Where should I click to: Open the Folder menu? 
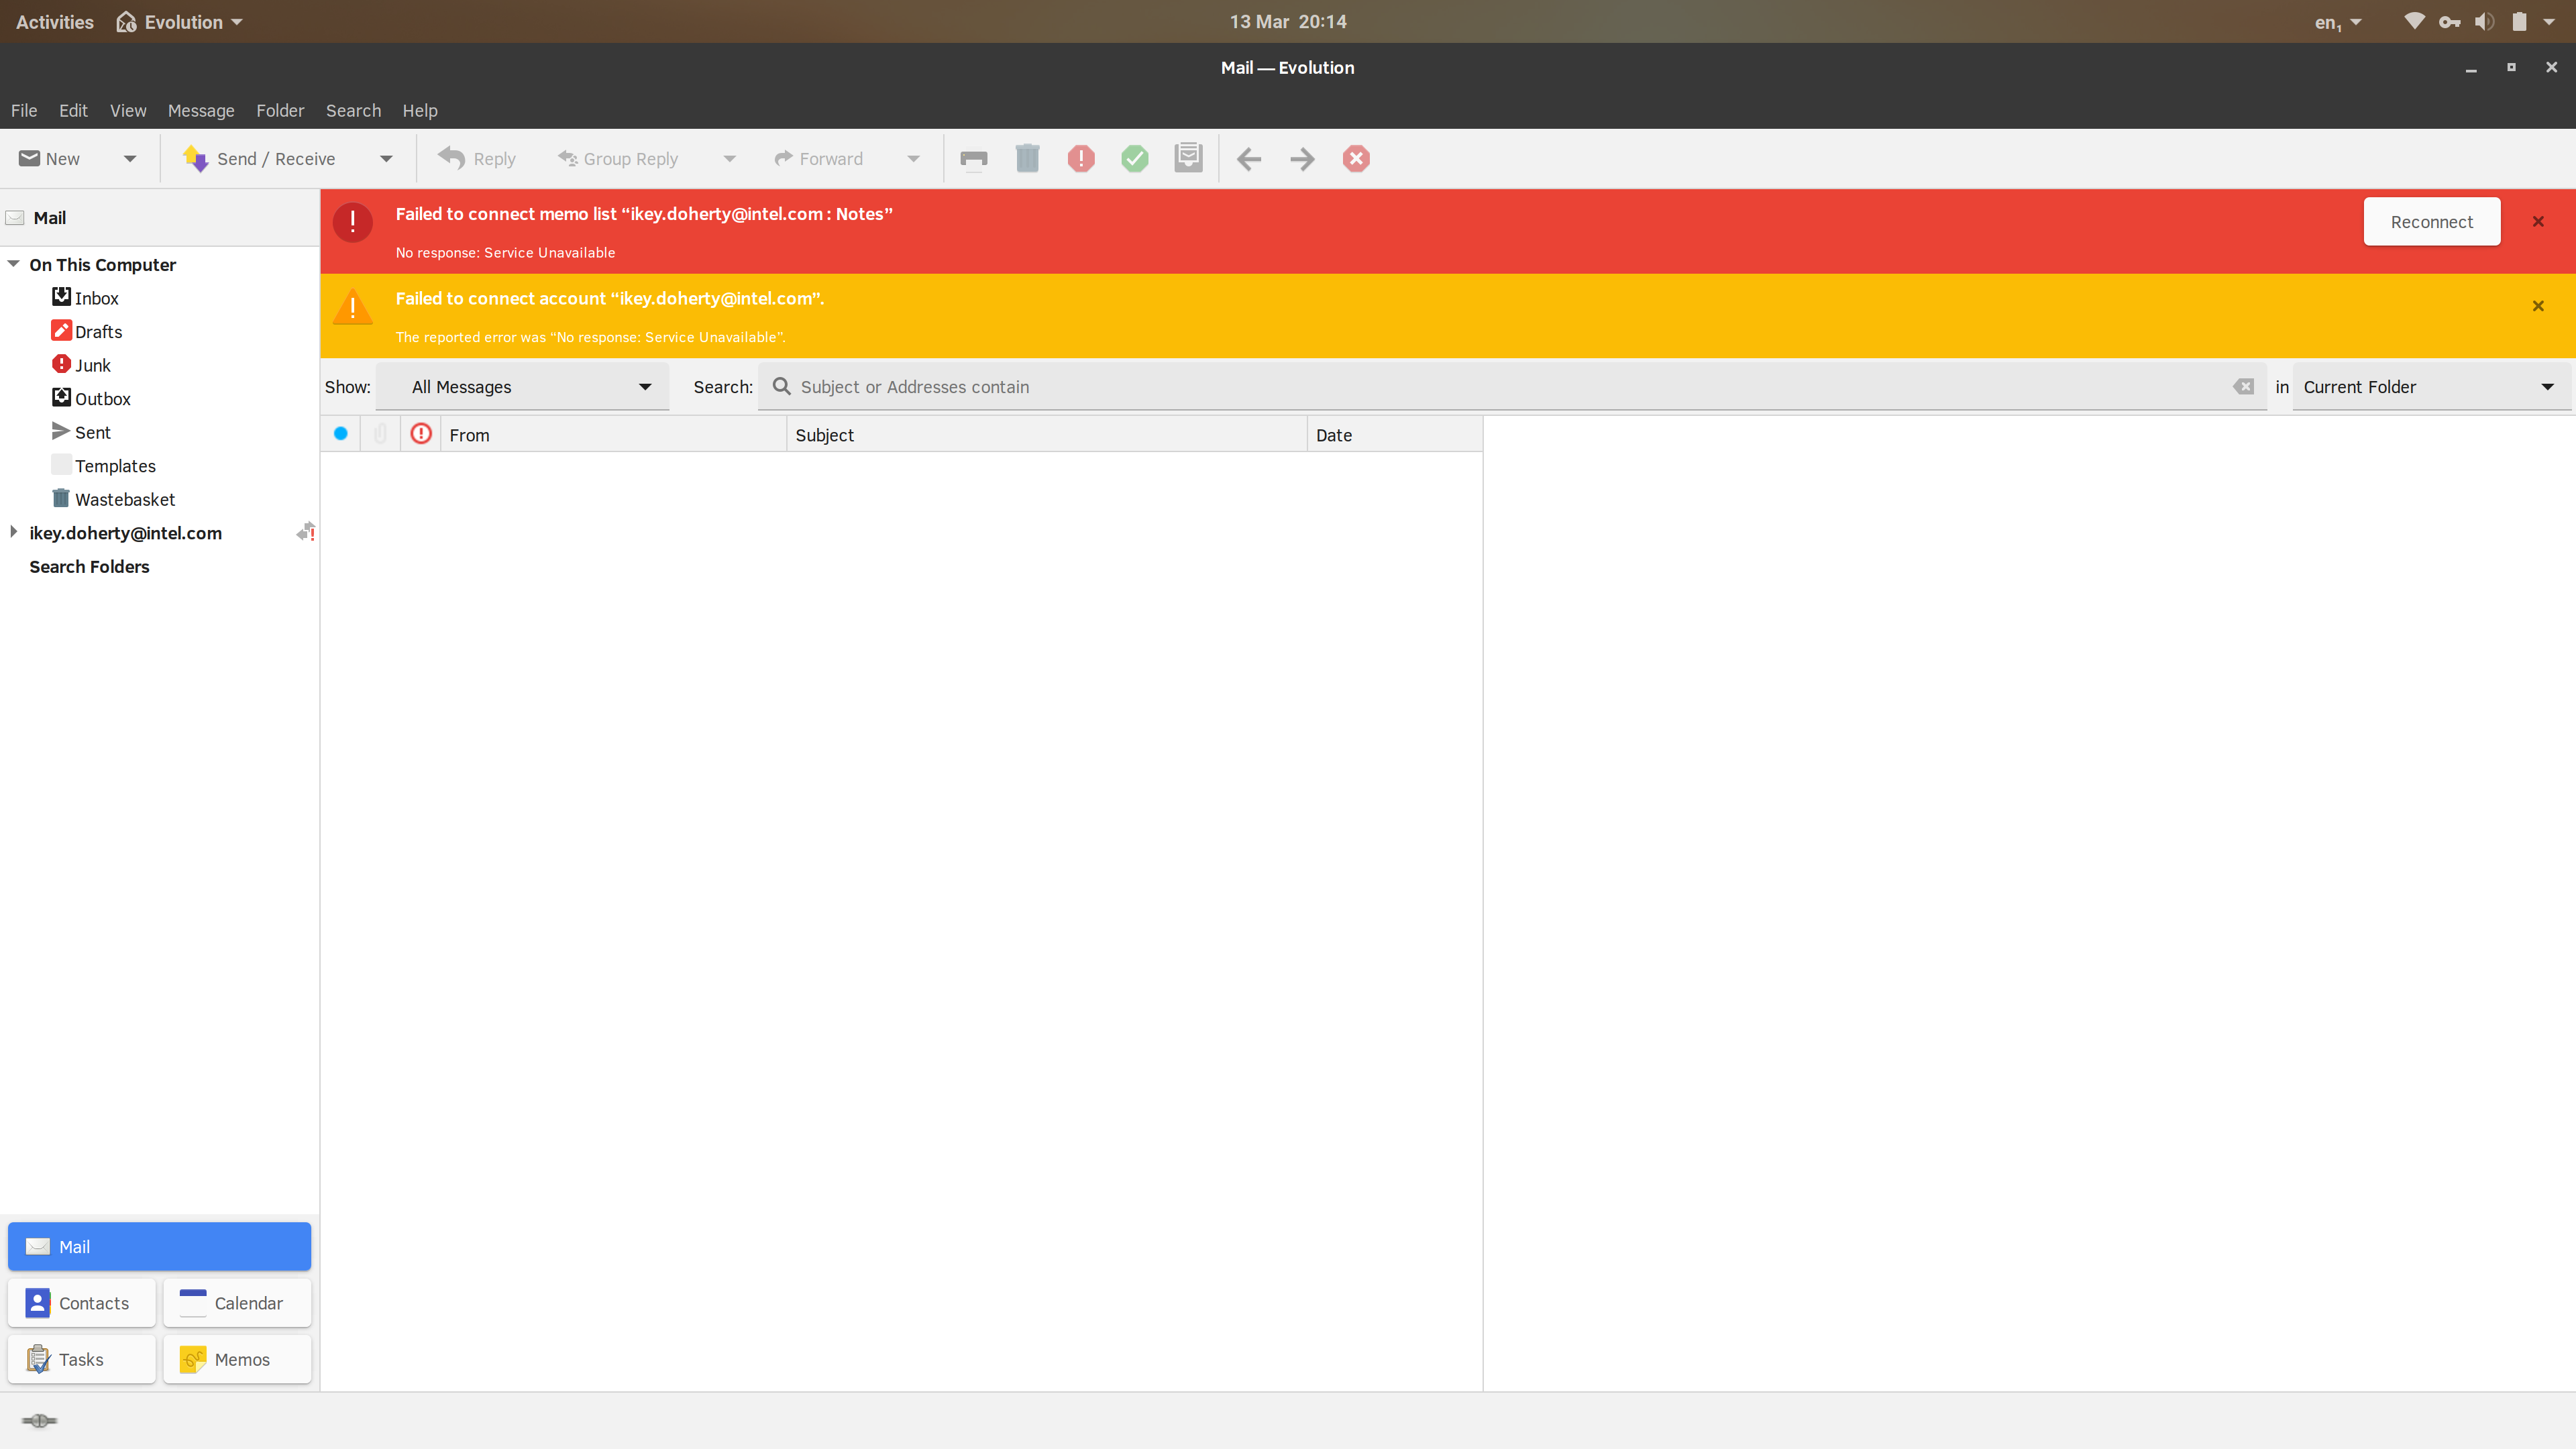coord(280,111)
